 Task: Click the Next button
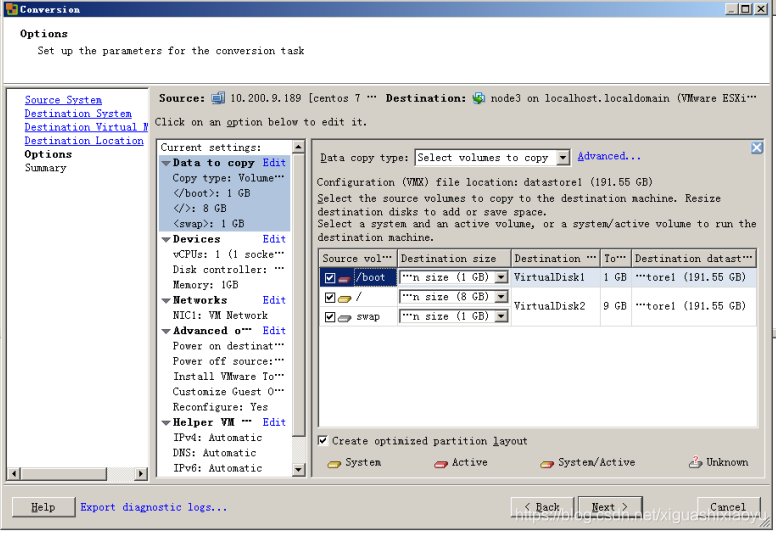(x=610, y=507)
